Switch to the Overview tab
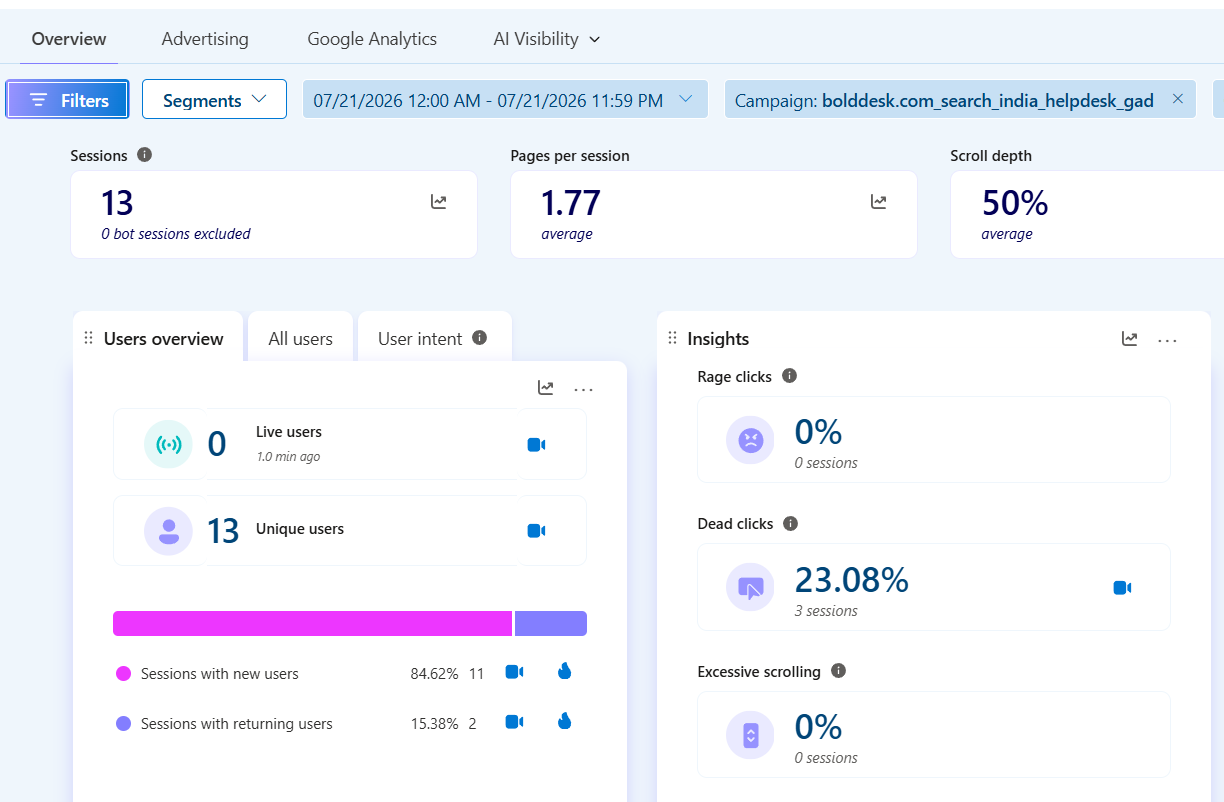This screenshot has height=802, width=1224. (69, 39)
